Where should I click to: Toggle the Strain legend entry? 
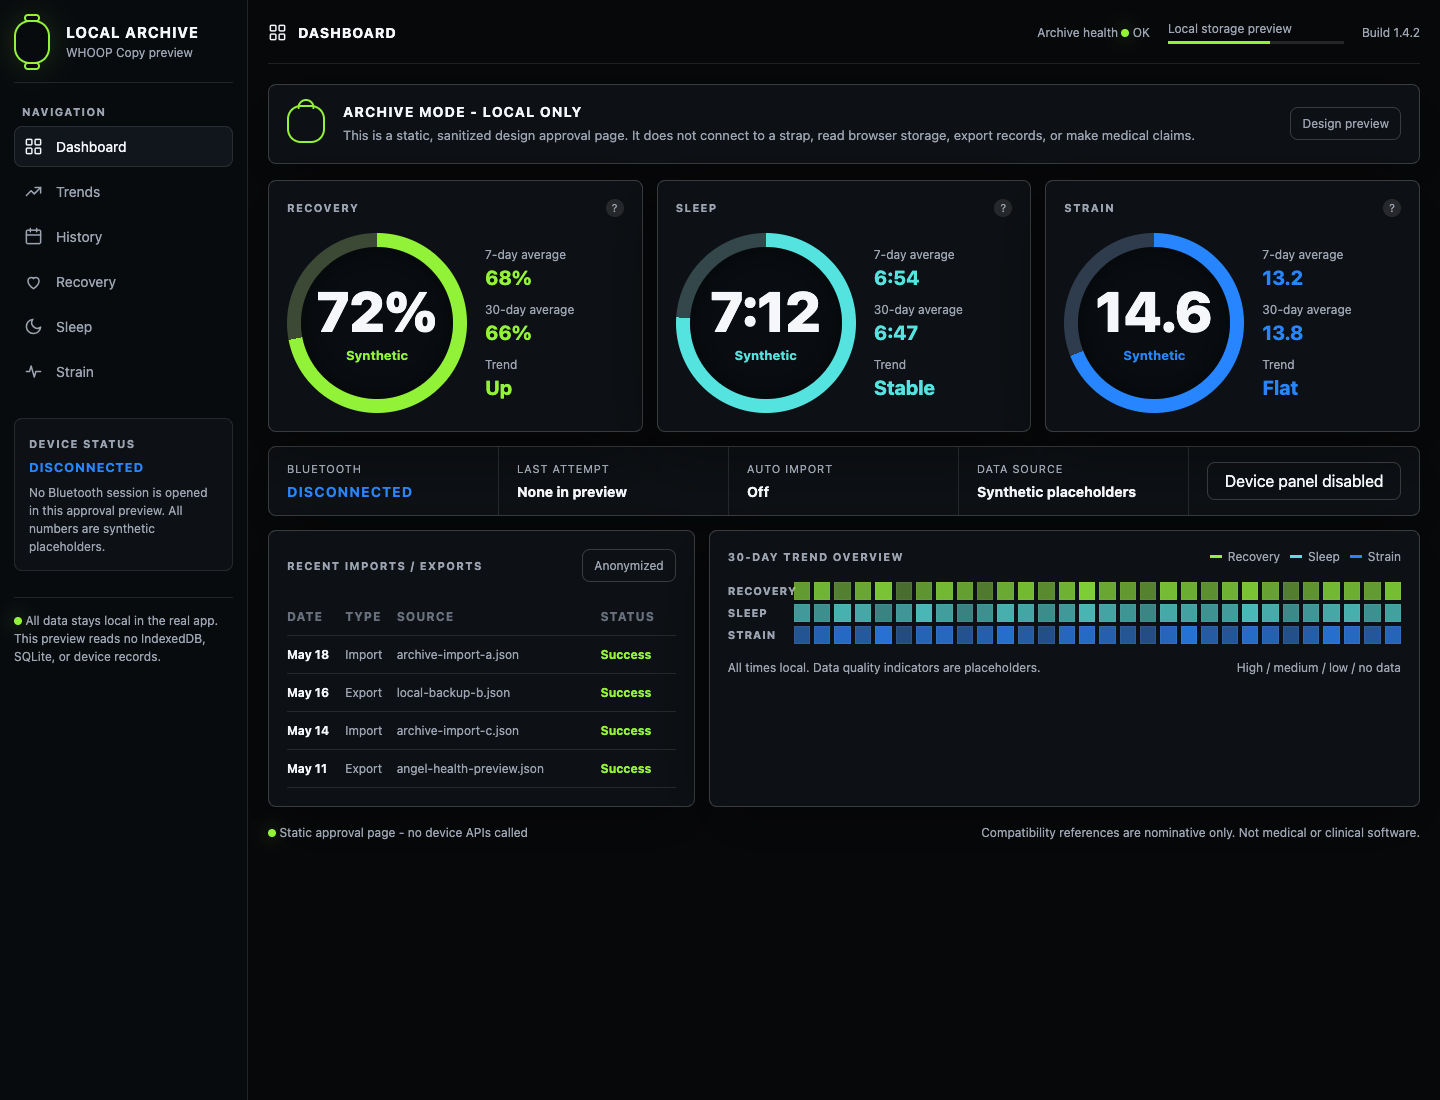1375,557
